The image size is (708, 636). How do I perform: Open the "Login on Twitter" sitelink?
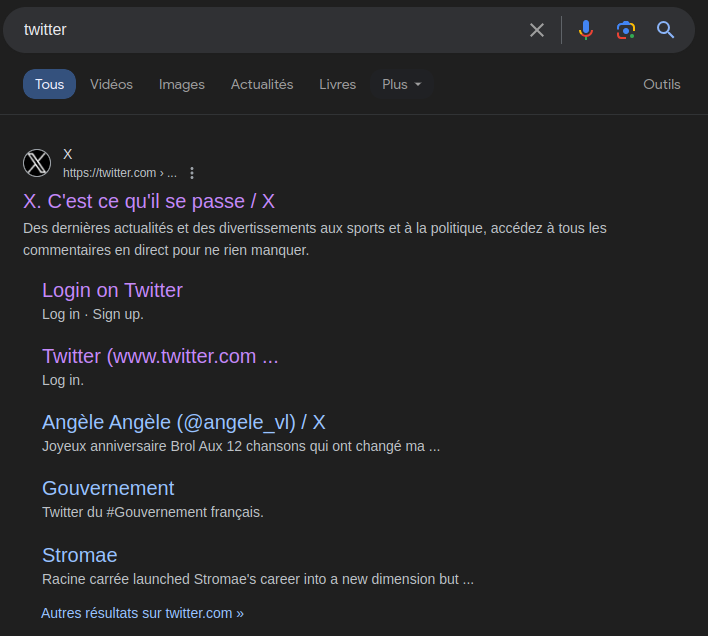(112, 290)
